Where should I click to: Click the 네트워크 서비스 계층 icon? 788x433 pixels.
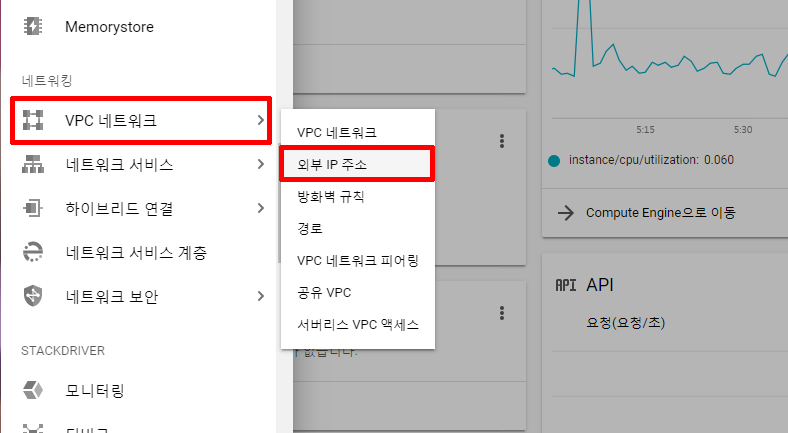(33, 252)
